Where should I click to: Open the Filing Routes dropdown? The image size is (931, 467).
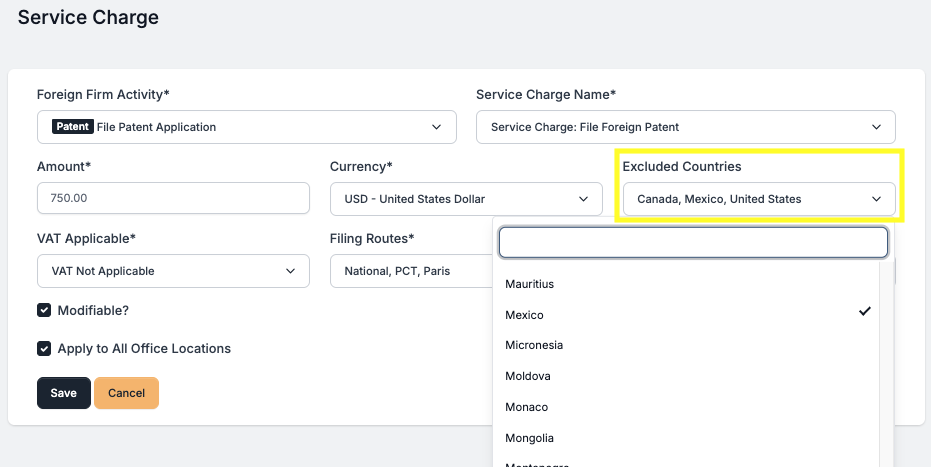(410, 271)
